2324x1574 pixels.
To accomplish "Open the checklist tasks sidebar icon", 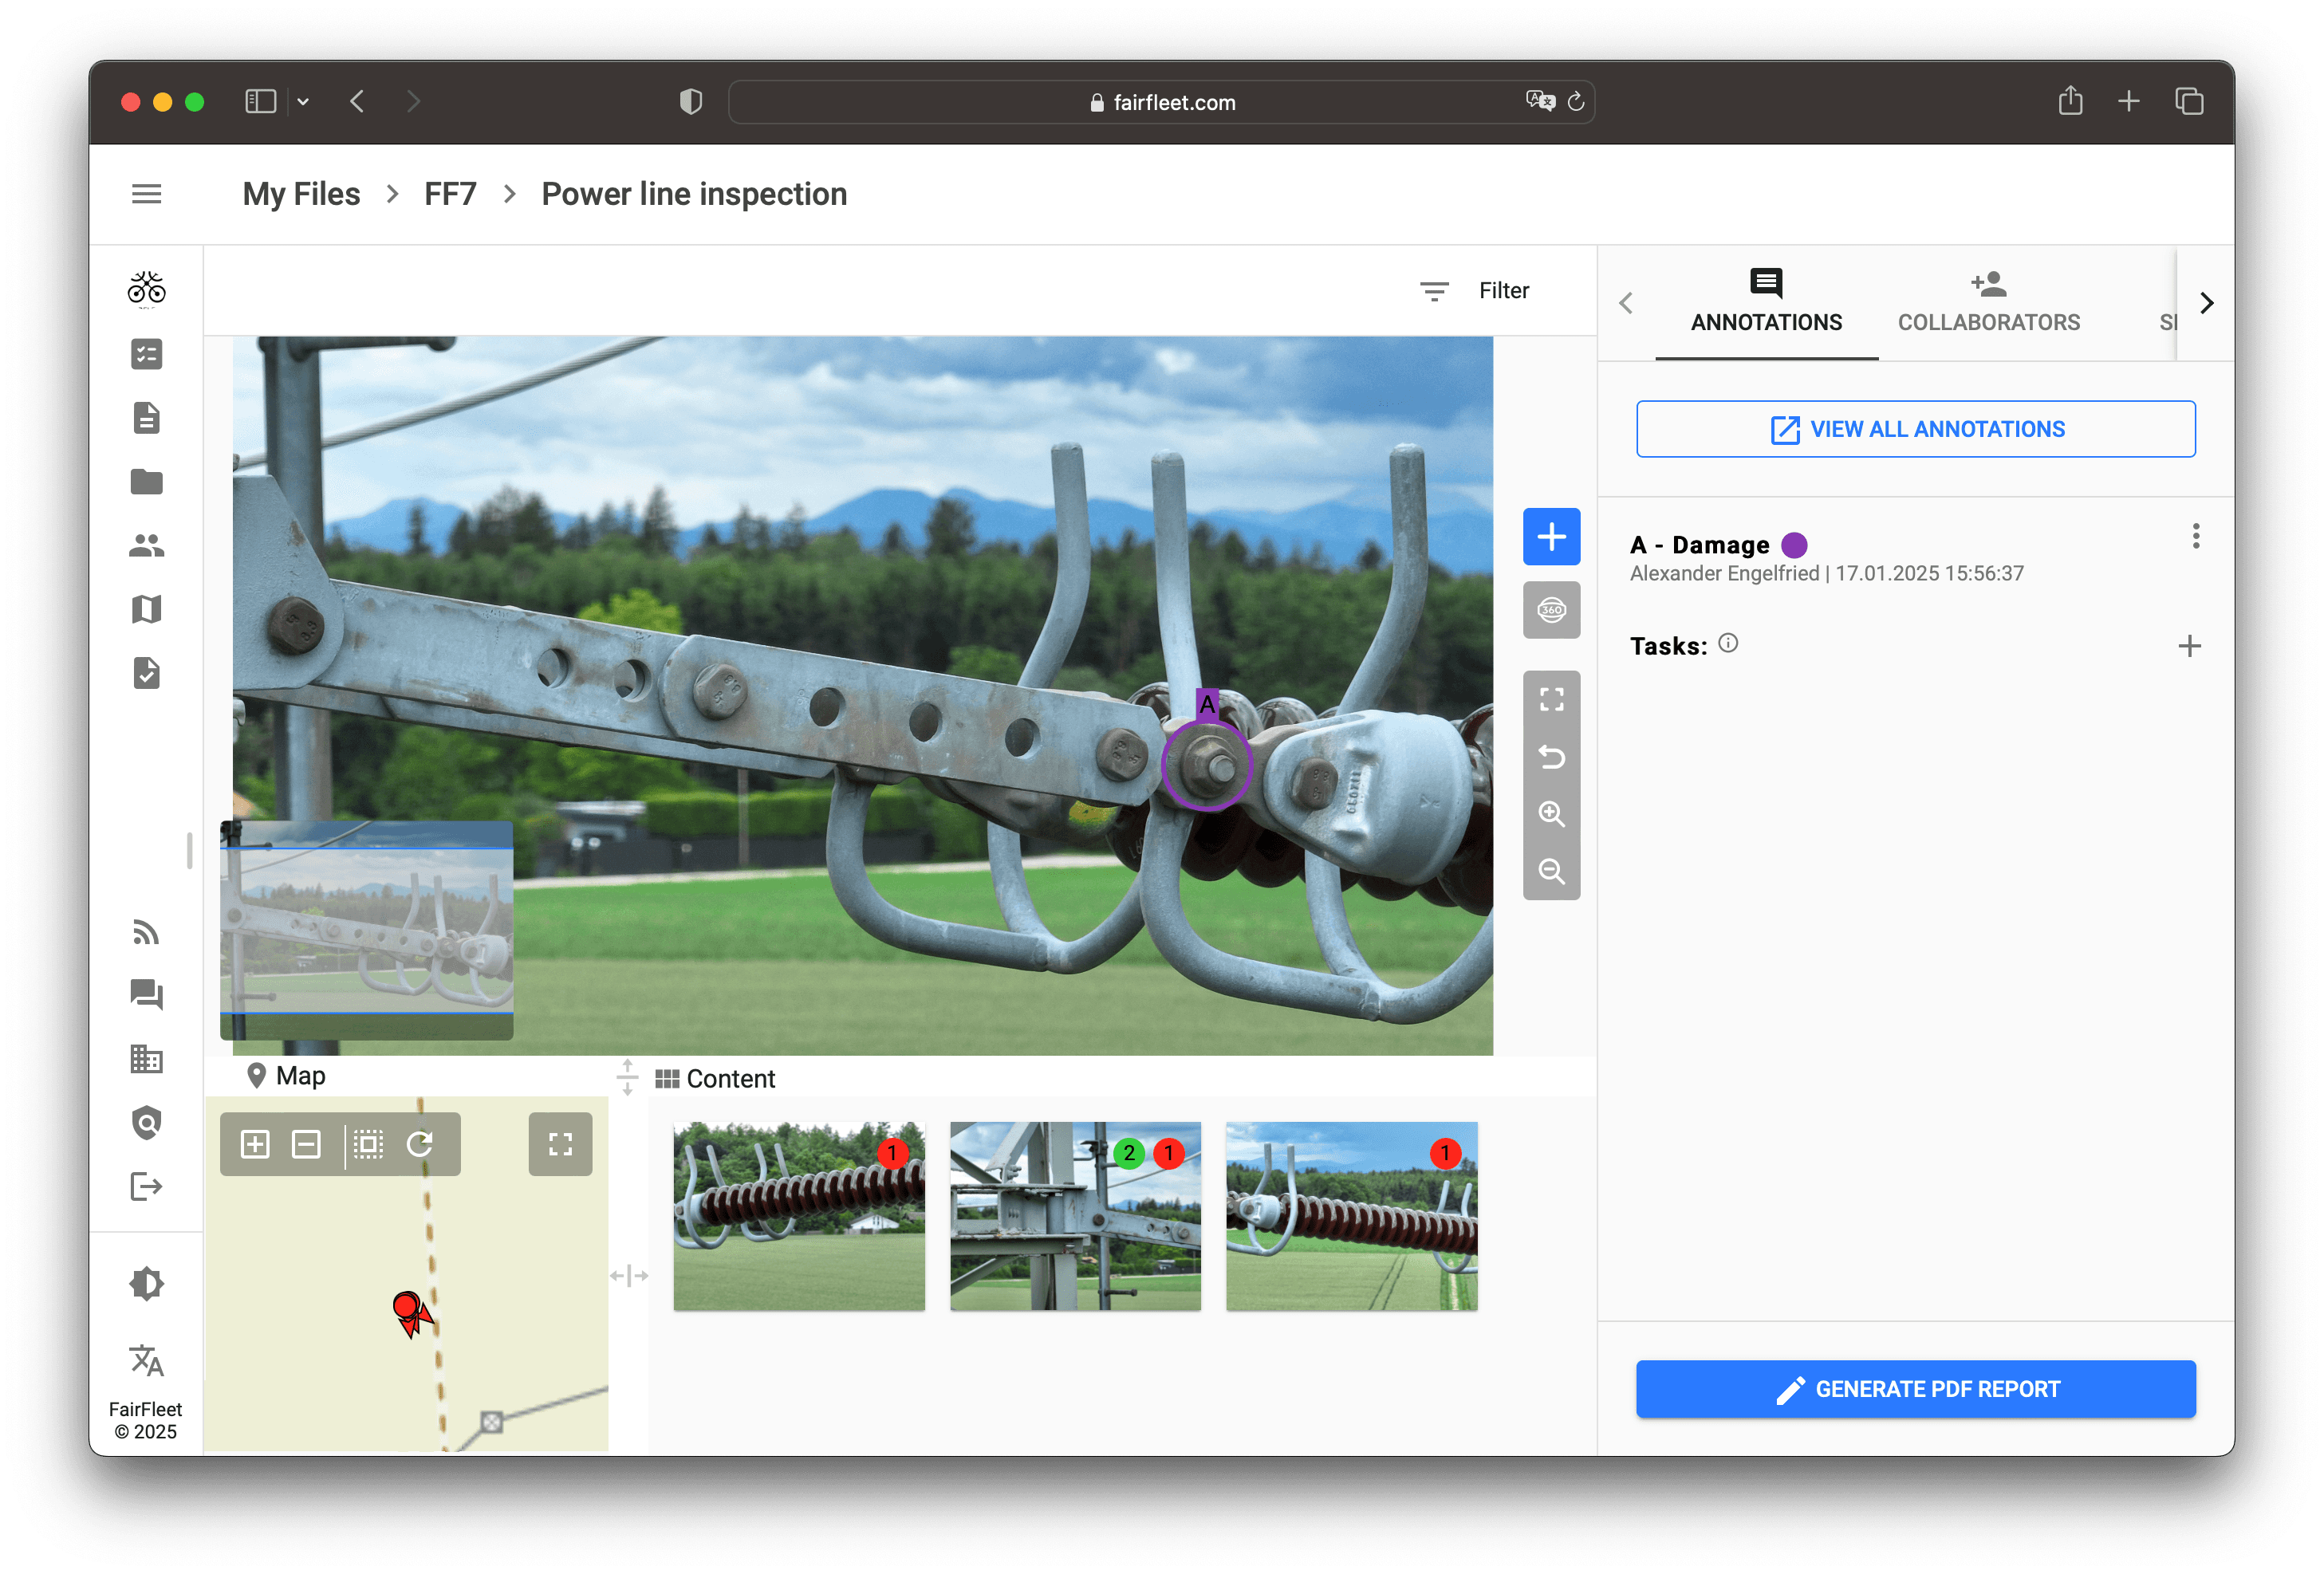I will (146, 354).
